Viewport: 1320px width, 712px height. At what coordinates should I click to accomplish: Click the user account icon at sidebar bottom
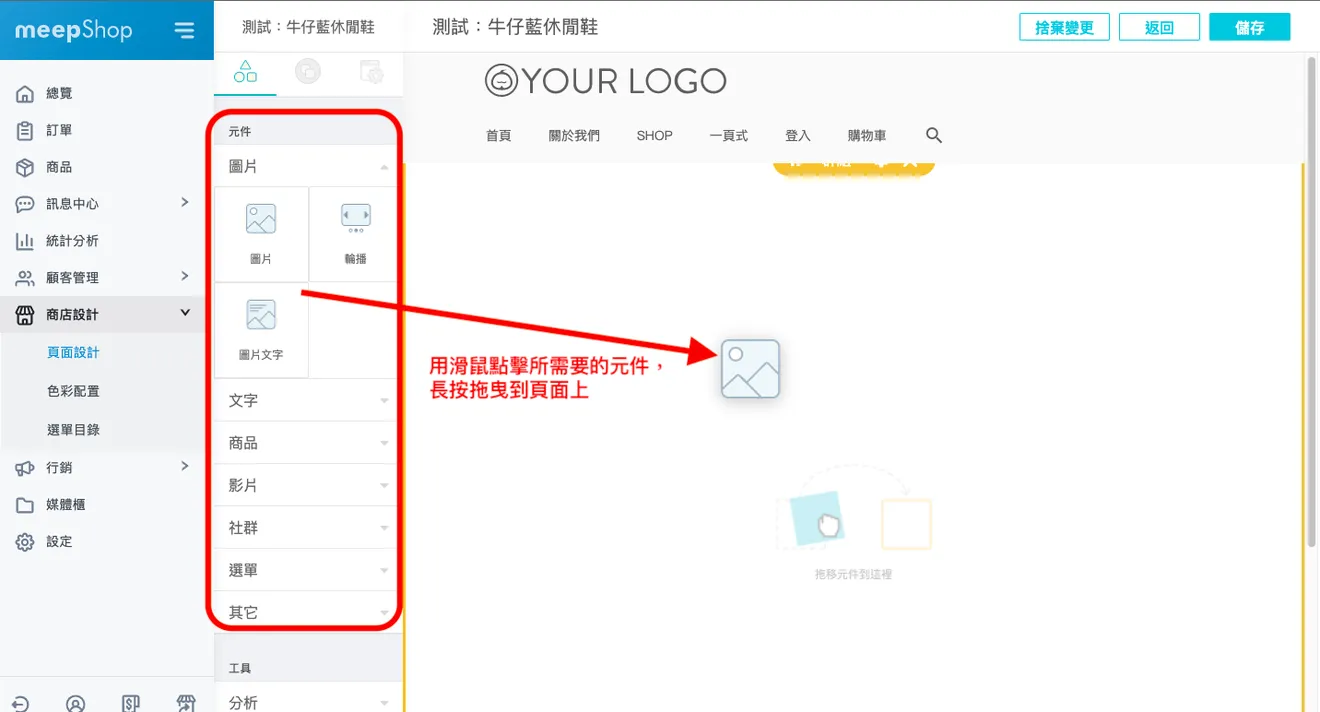(x=76, y=703)
